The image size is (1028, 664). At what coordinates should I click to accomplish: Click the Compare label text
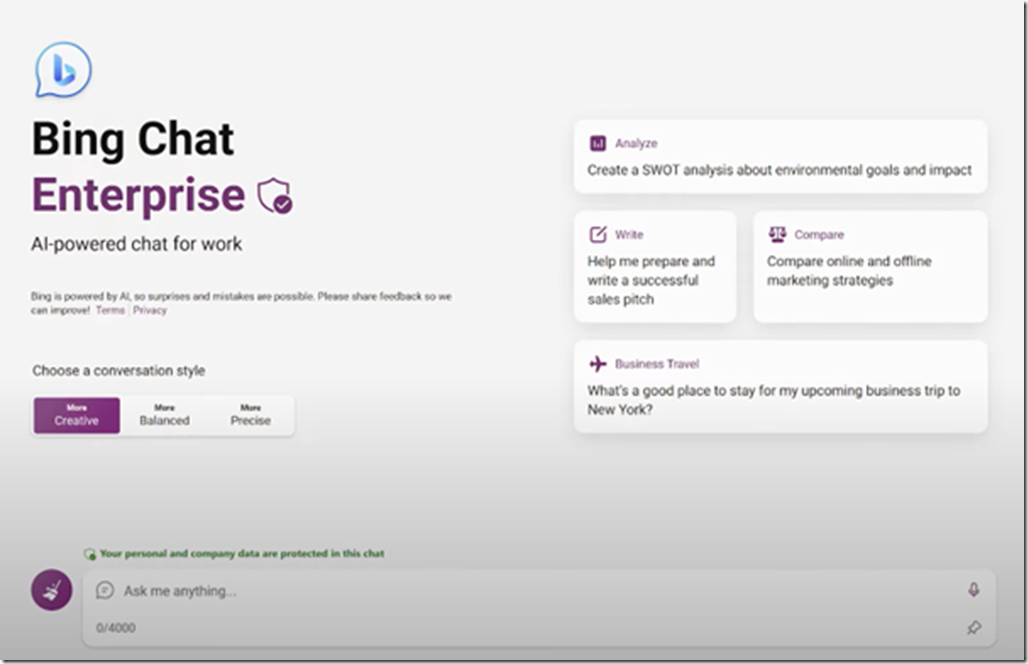click(819, 235)
